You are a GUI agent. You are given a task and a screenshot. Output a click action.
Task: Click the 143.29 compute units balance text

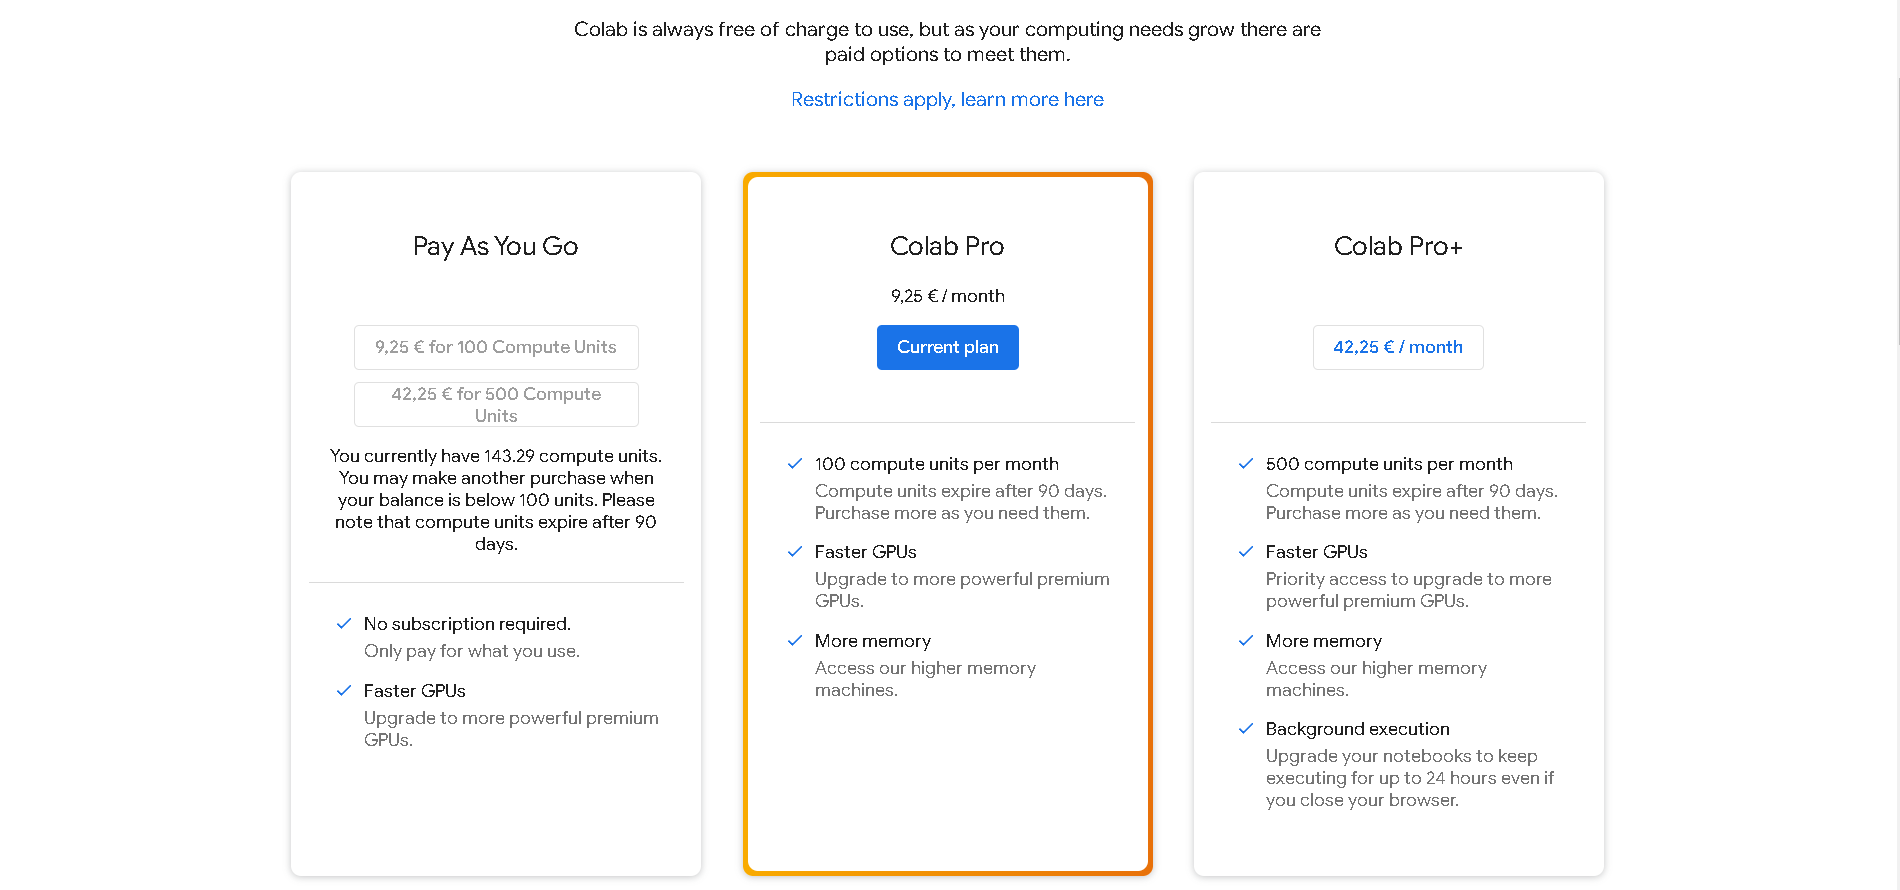pos(572,456)
